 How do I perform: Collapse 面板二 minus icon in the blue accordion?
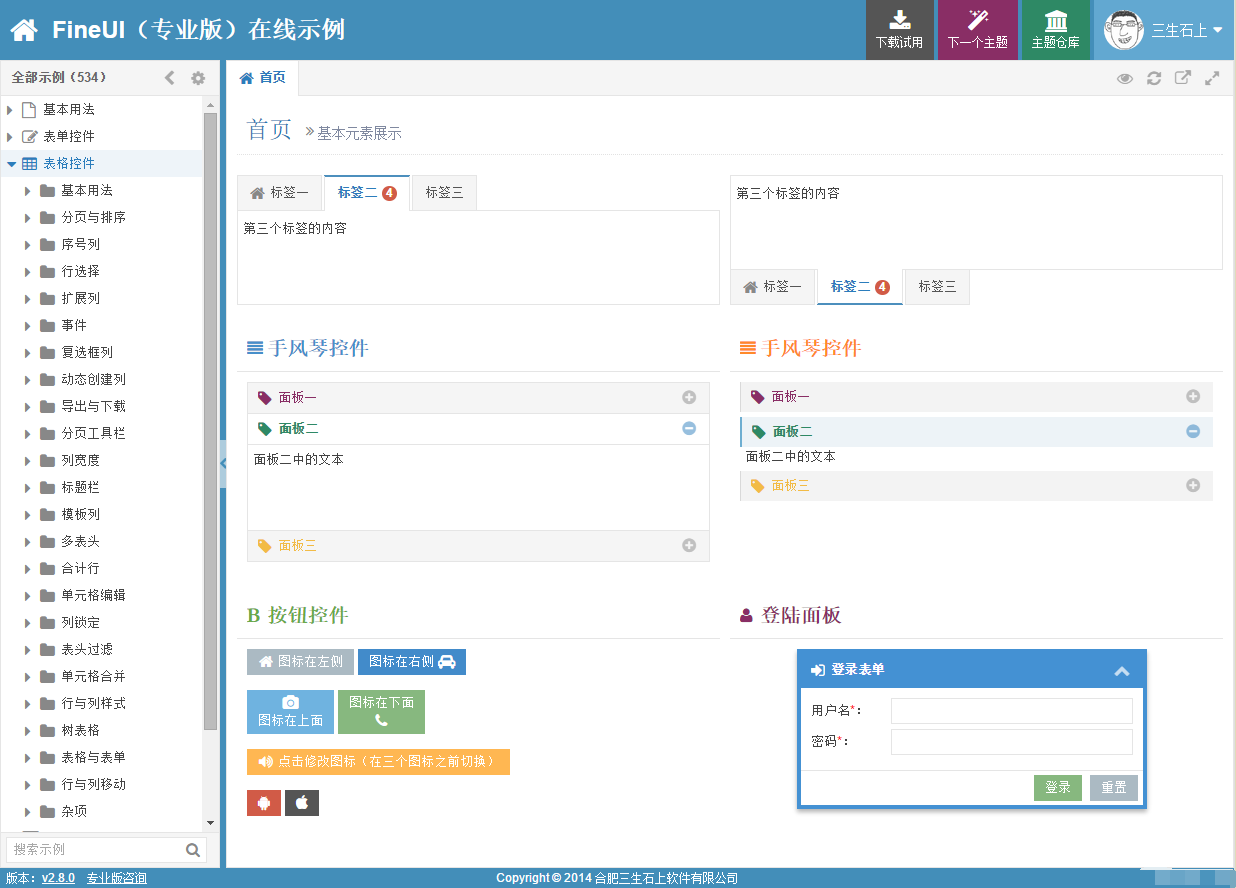coord(689,428)
